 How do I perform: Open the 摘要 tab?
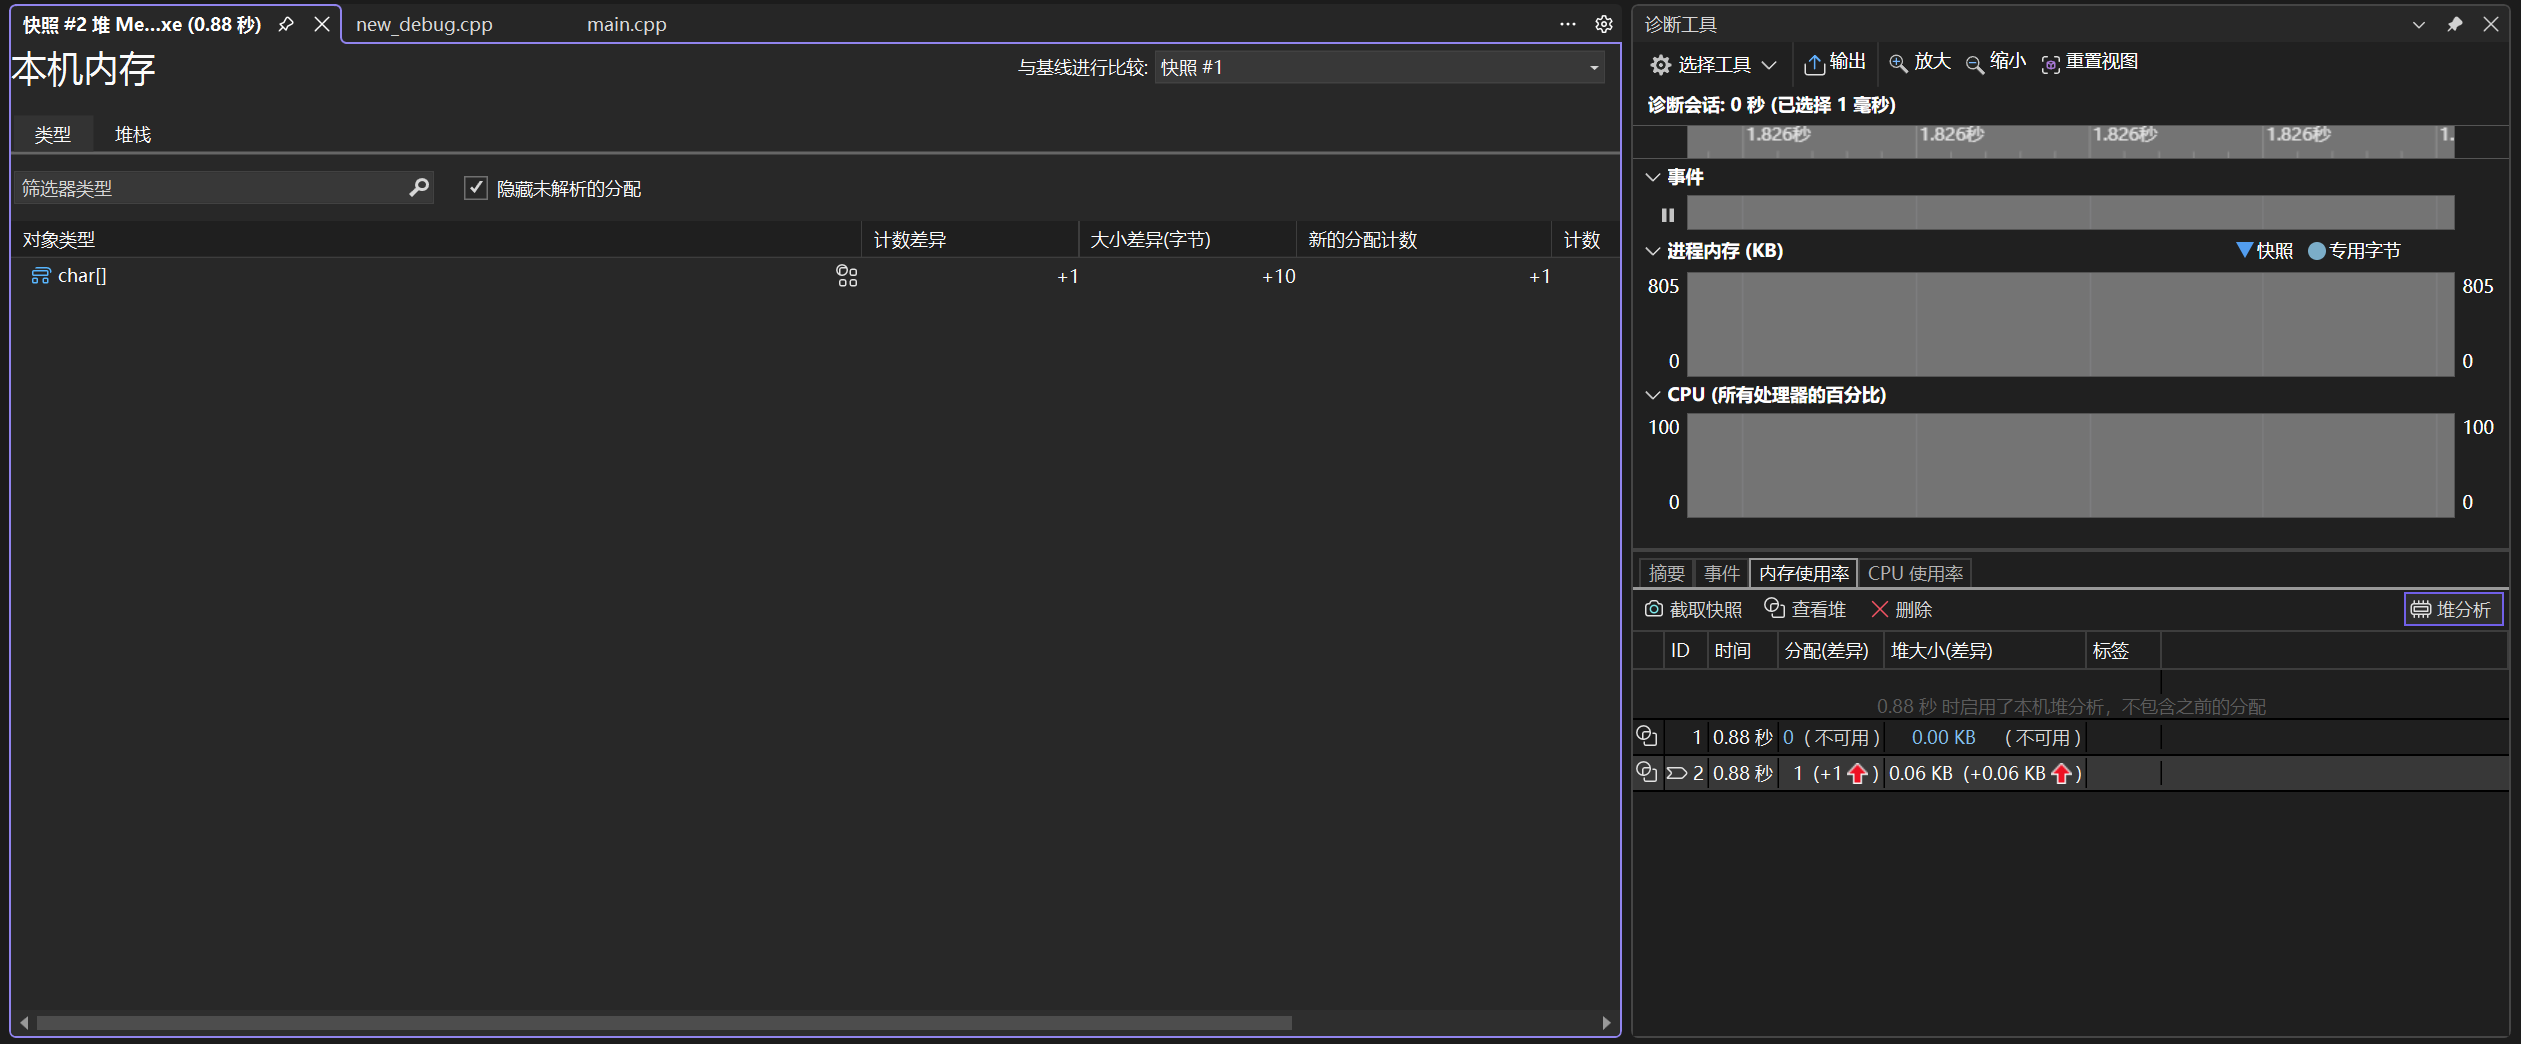(1666, 573)
